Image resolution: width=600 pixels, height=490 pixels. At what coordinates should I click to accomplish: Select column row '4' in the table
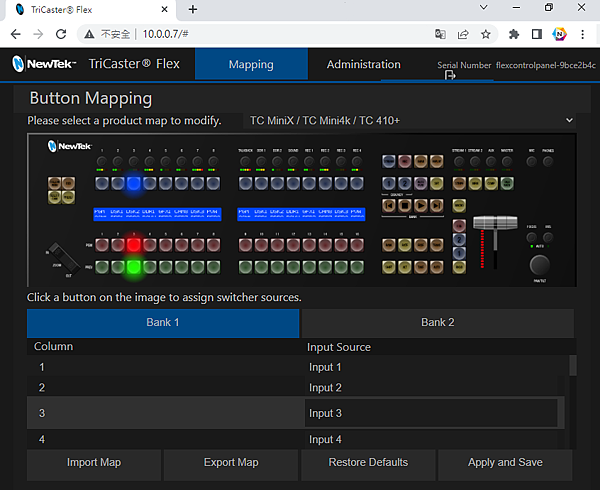(166, 440)
